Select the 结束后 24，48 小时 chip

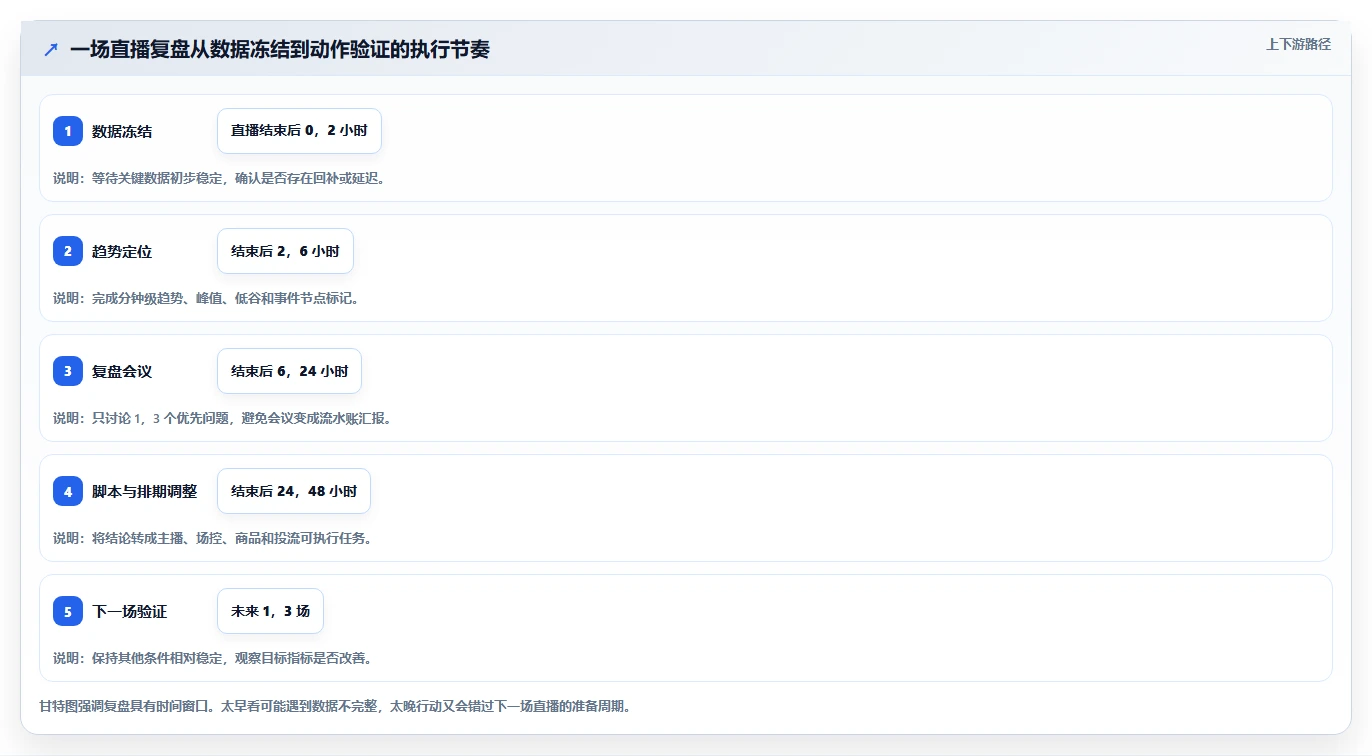click(x=294, y=491)
